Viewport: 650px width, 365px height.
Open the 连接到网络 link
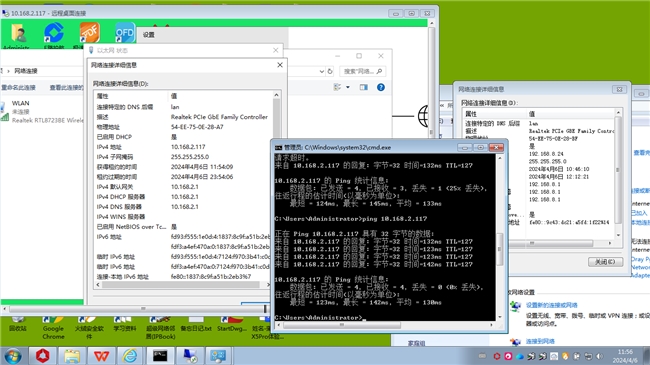pyautogui.click(x=540, y=341)
